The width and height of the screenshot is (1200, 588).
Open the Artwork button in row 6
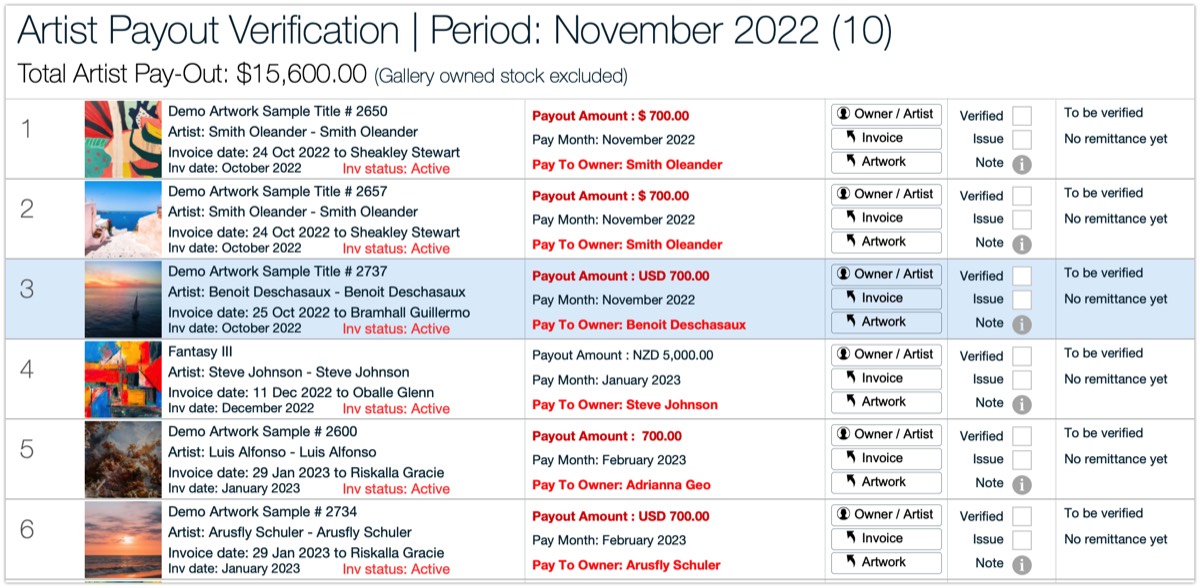[886, 562]
